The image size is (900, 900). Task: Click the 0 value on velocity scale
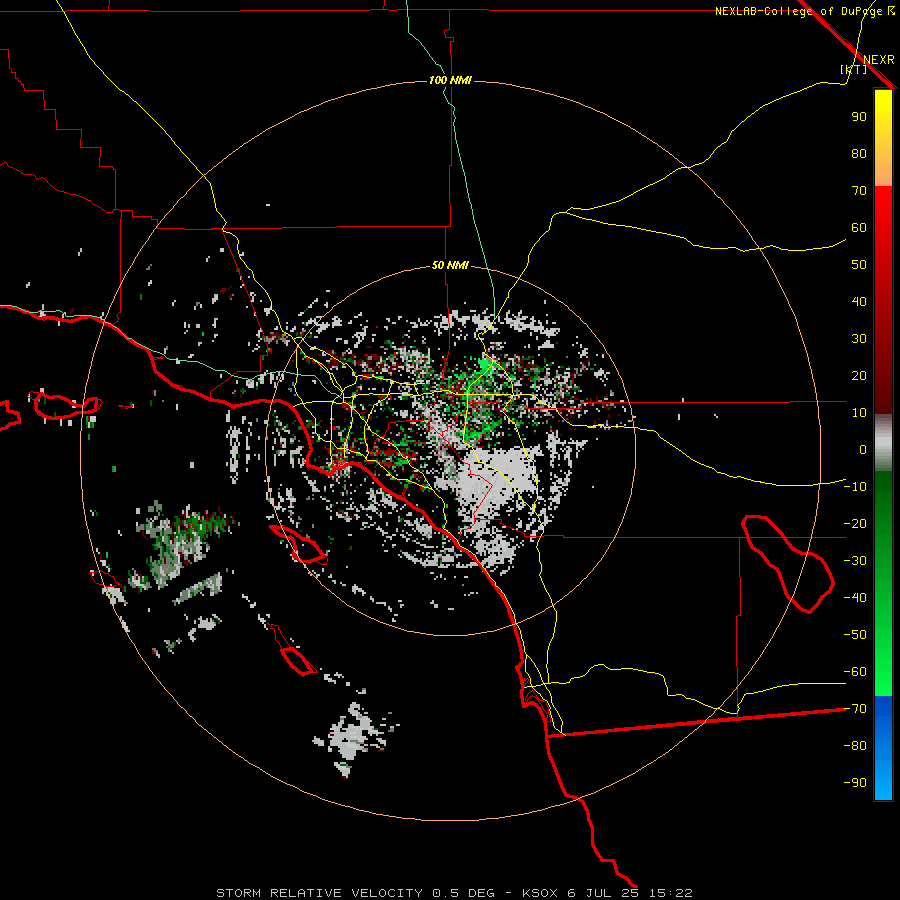[x=863, y=449]
